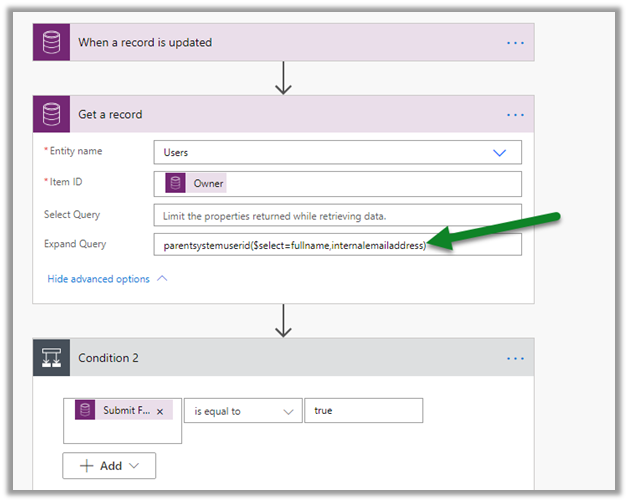The height and width of the screenshot is (502, 628).
Task: Click into the Select Query field
Action: pos(337,216)
